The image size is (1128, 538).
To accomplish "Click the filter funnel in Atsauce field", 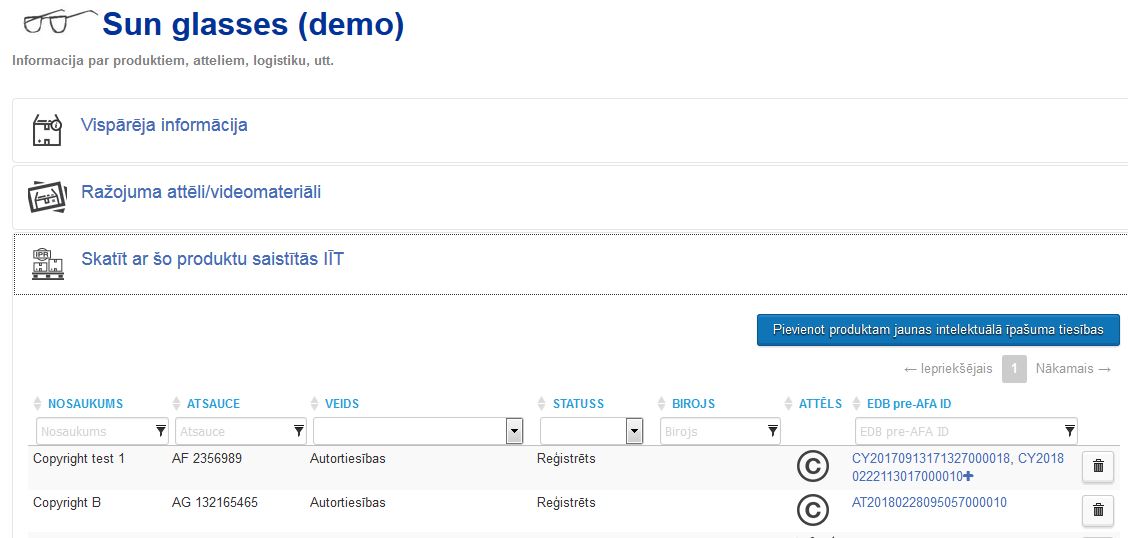I will pos(299,431).
